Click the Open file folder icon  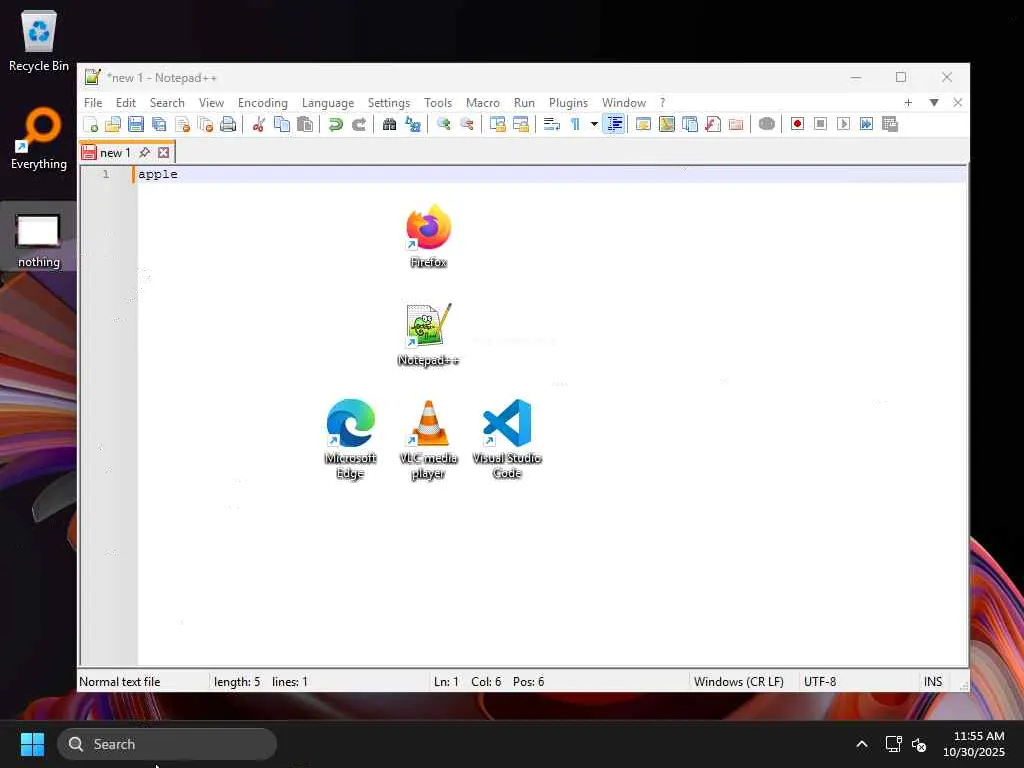pyautogui.click(x=113, y=124)
